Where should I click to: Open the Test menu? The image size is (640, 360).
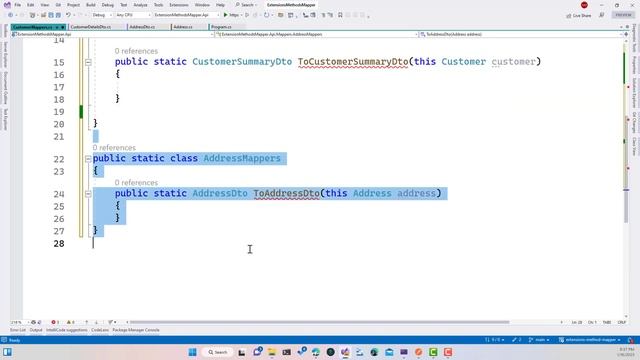pyautogui.click(x=124, y=5)
